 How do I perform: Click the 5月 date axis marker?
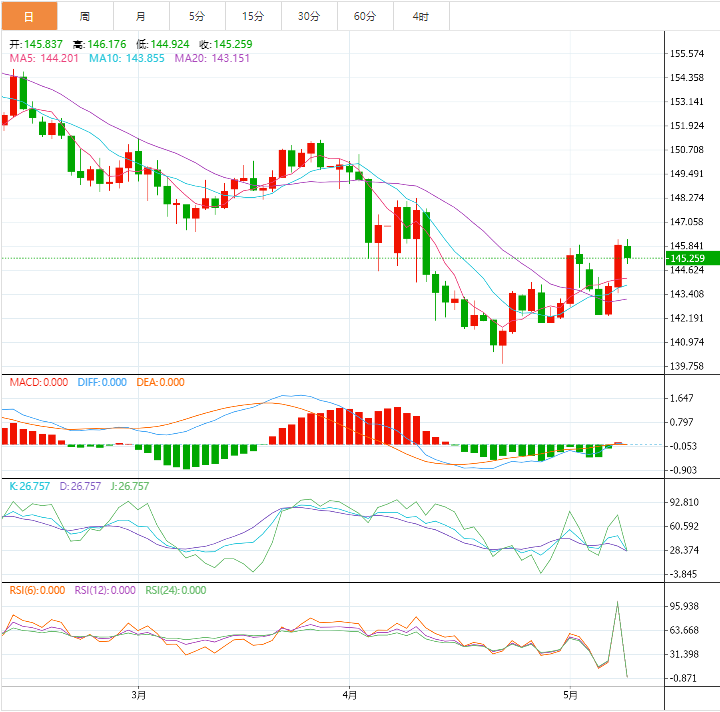click(x=570, y=695)
